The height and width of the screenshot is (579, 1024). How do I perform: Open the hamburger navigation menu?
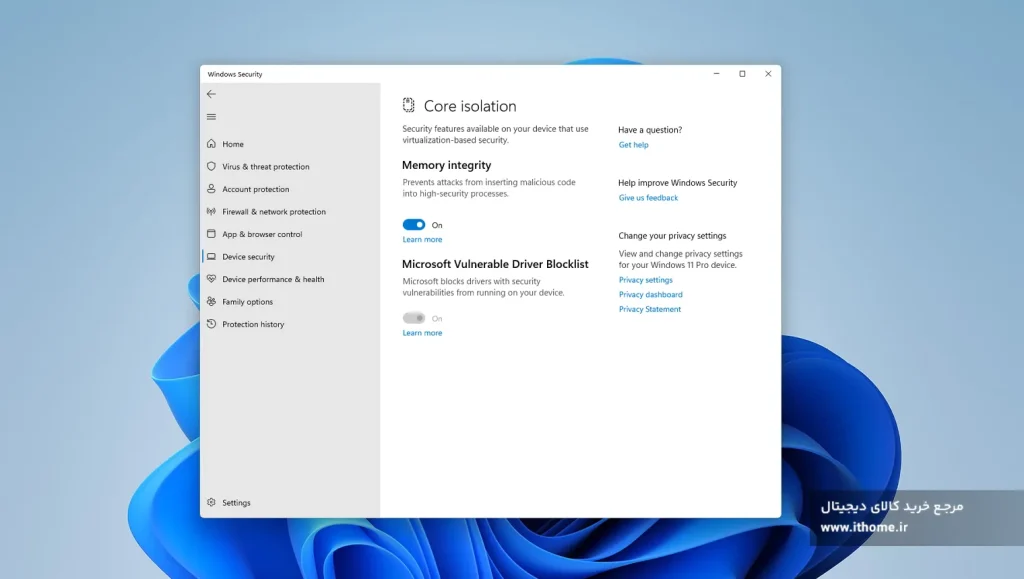point(211,117)
